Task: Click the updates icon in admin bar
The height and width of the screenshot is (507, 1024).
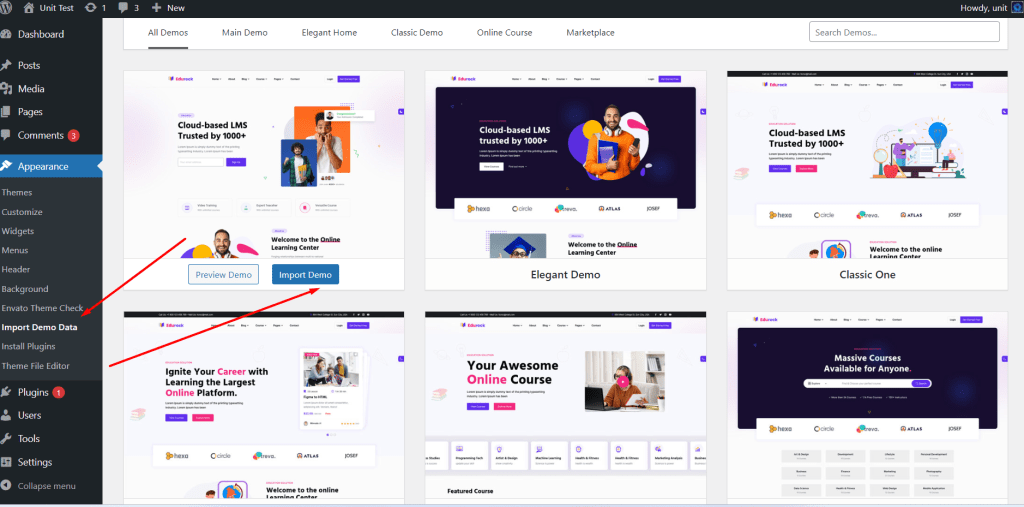Action: (90, 8)
